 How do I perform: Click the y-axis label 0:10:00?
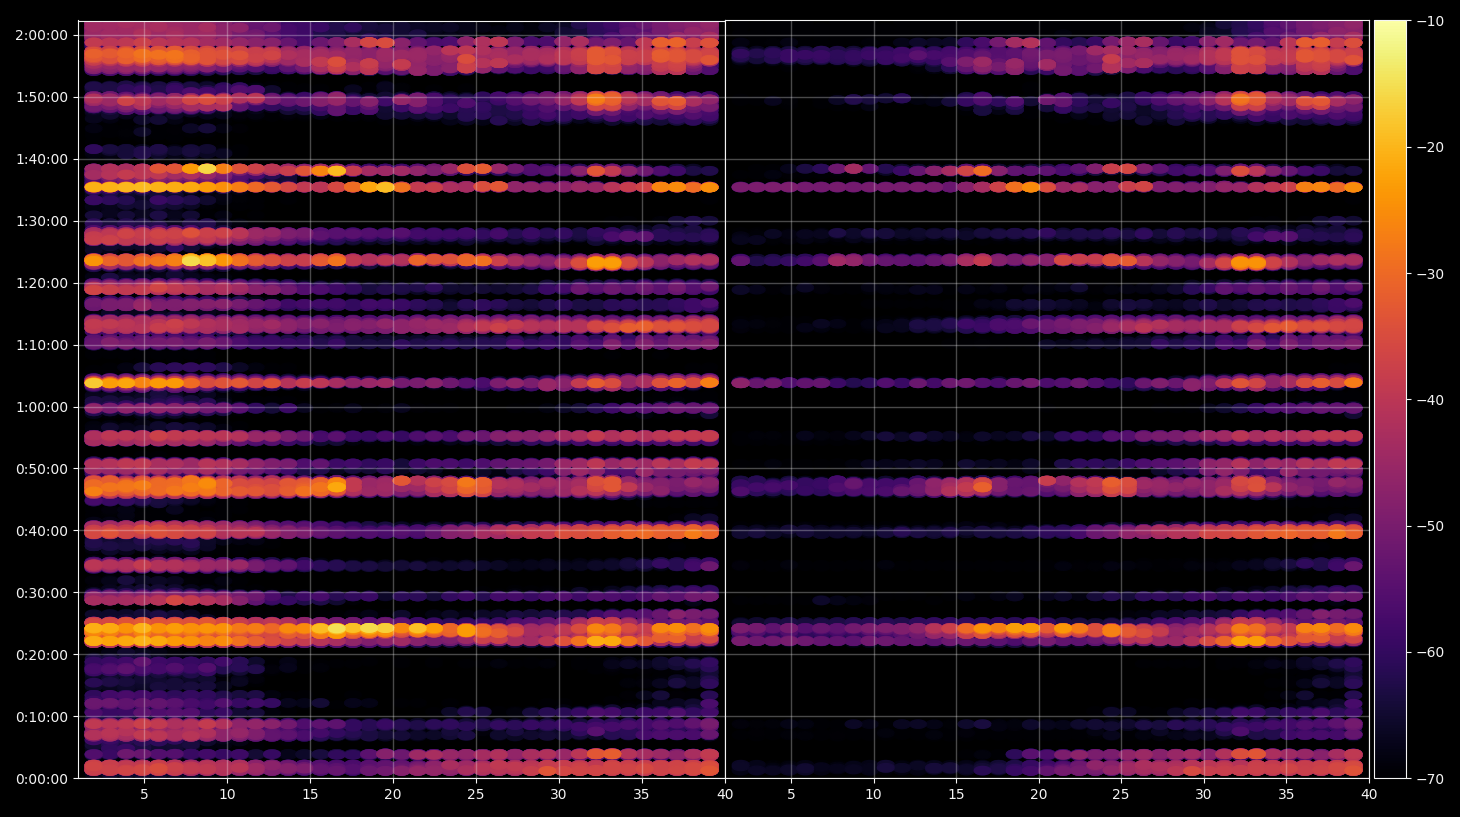pos(41,717)
